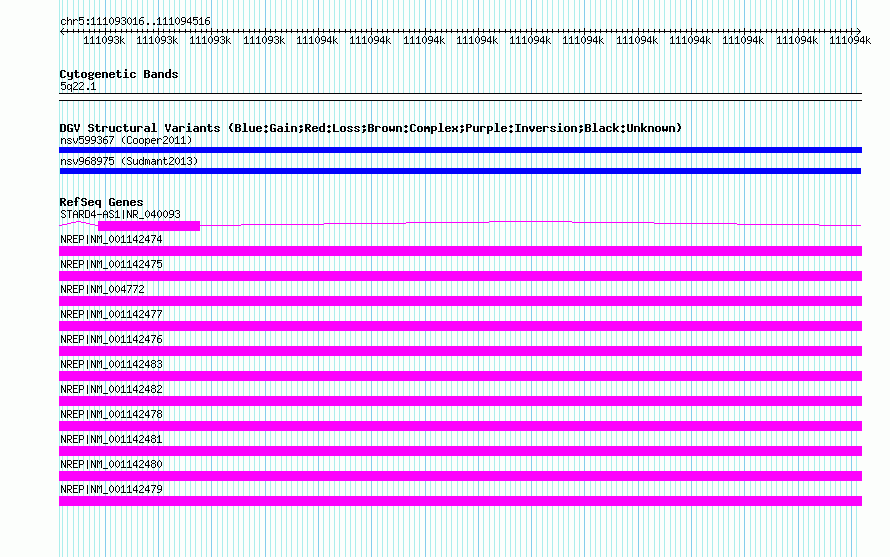Select the STARD4-AS1 magenta exon block

tap(149, 226)
